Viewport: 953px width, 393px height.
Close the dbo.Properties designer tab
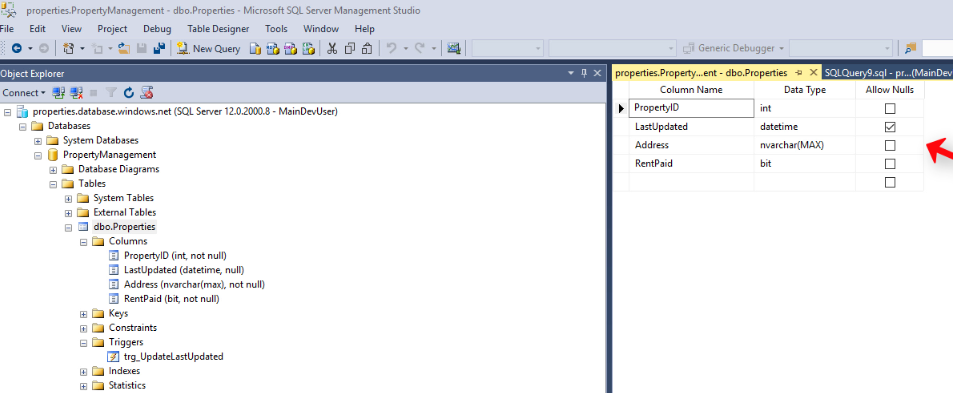pos(813,73)
